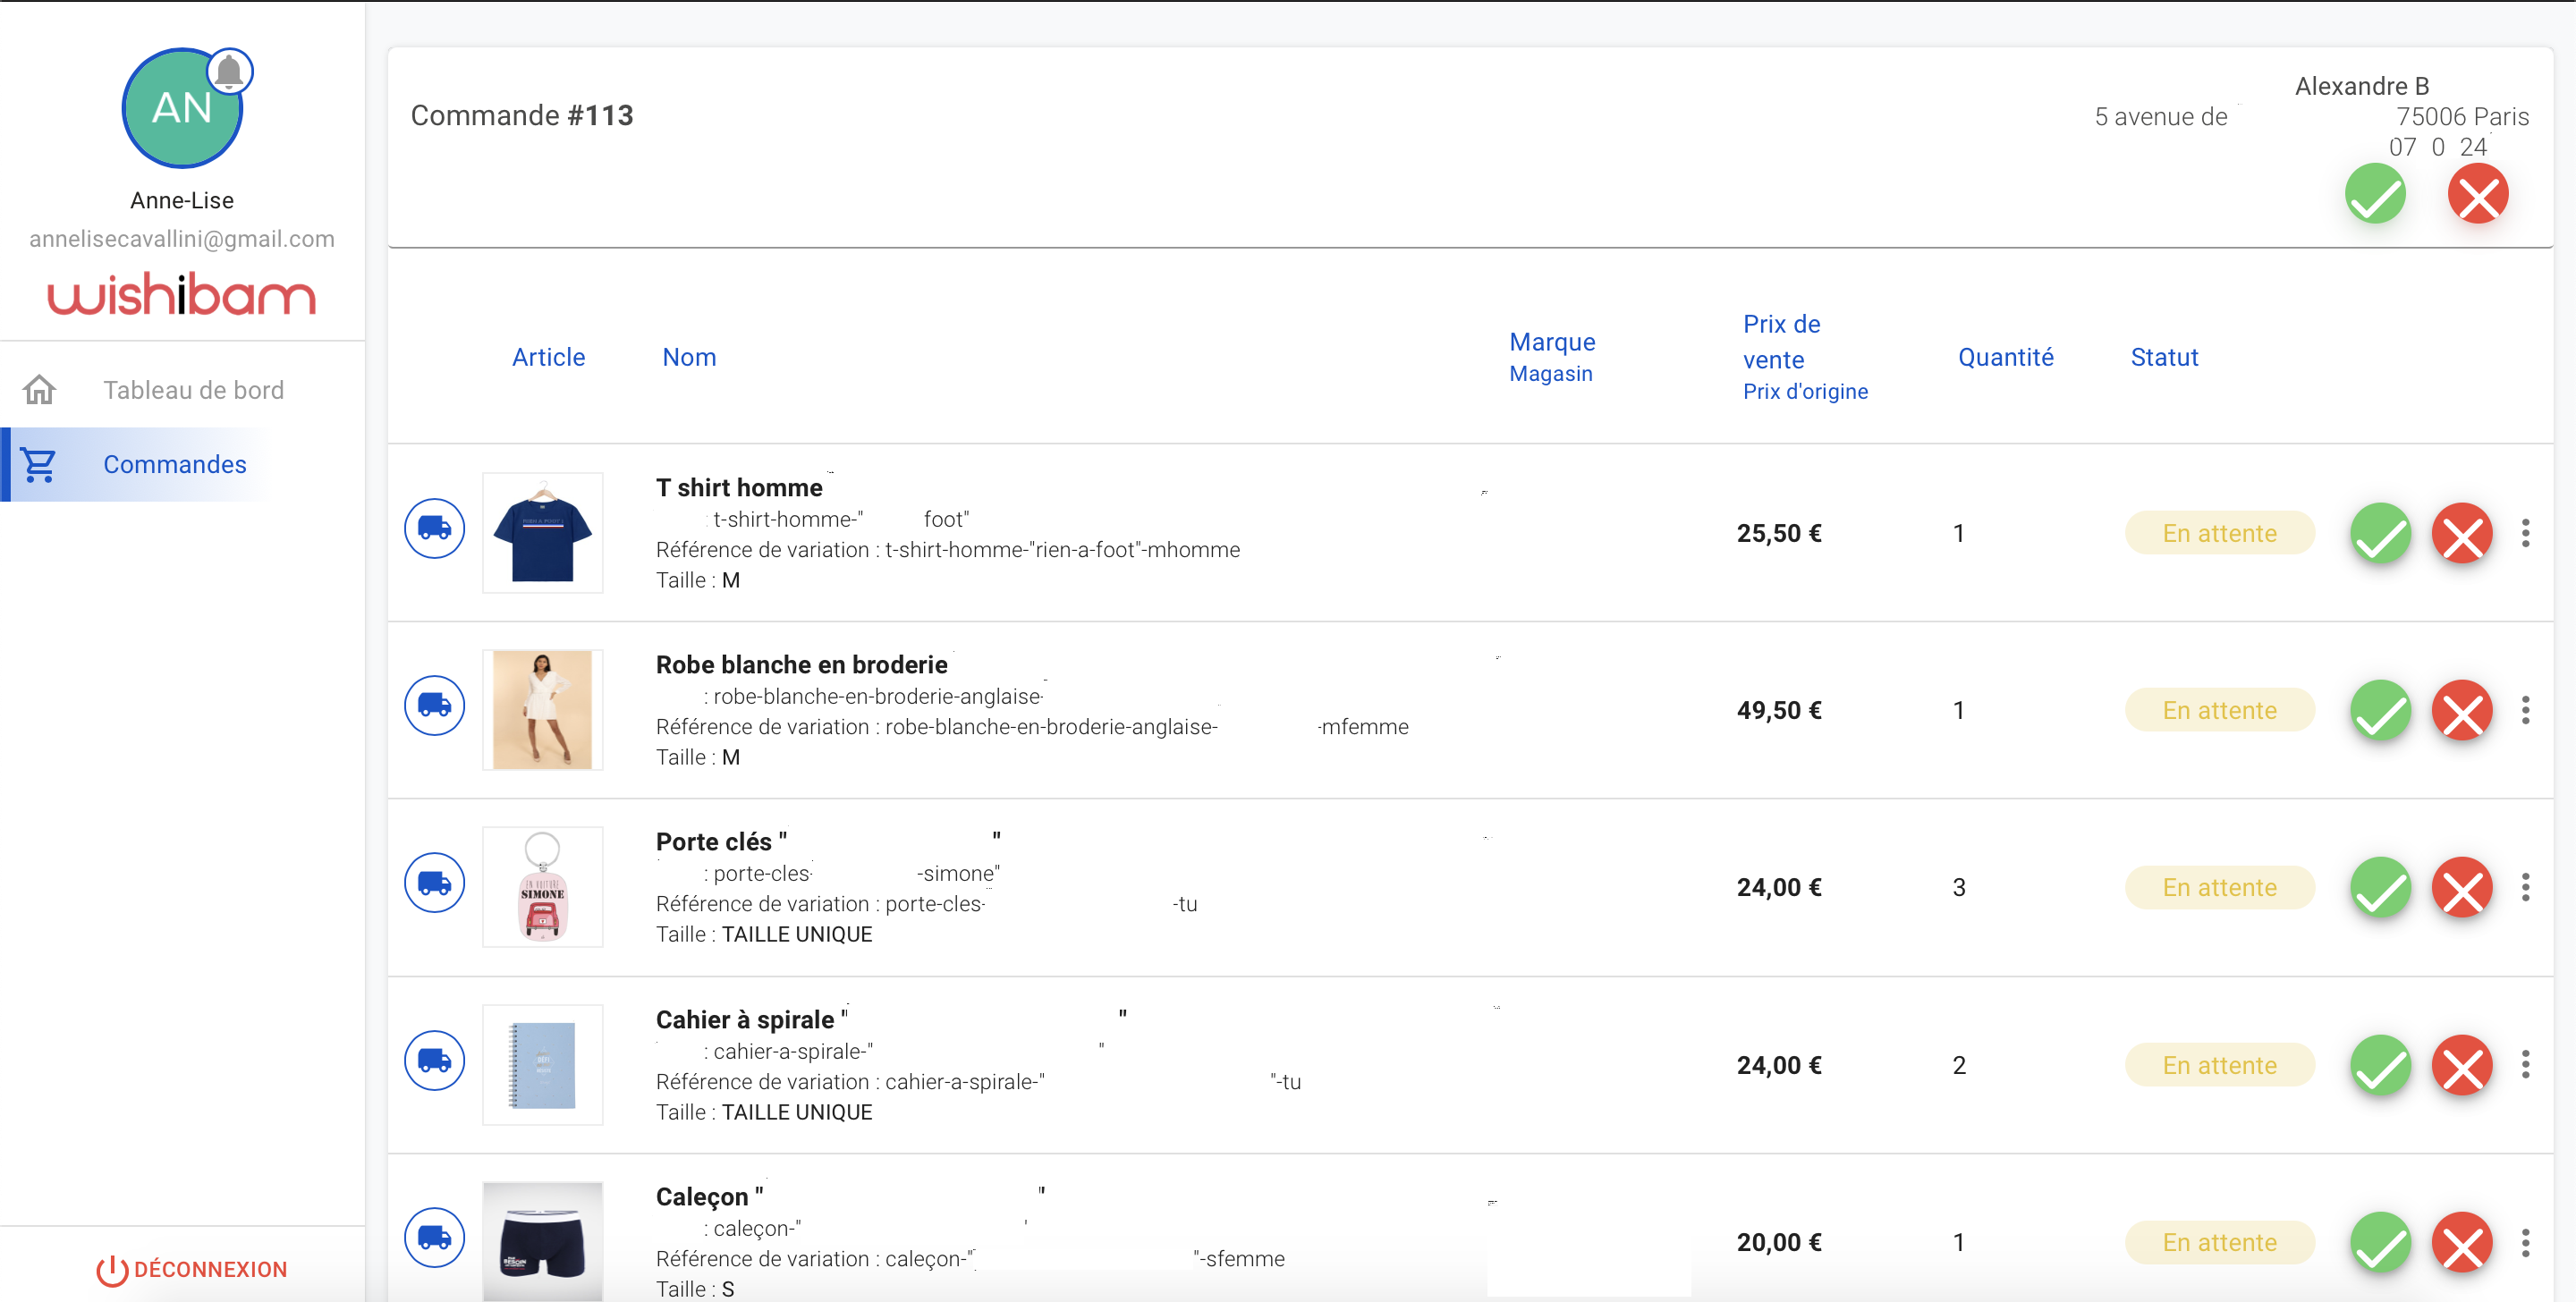
Task: Open the Commandes section in the sidebar
Action: coord(174,464)
